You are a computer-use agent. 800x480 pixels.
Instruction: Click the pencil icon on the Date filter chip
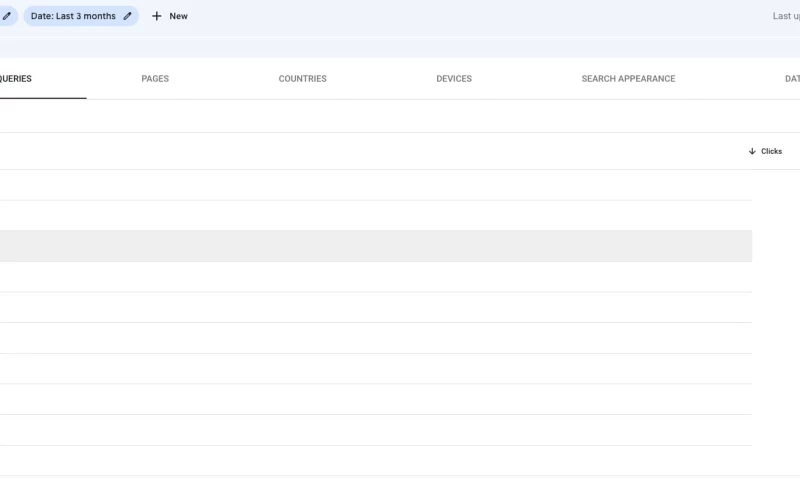[x=127, y=16]
